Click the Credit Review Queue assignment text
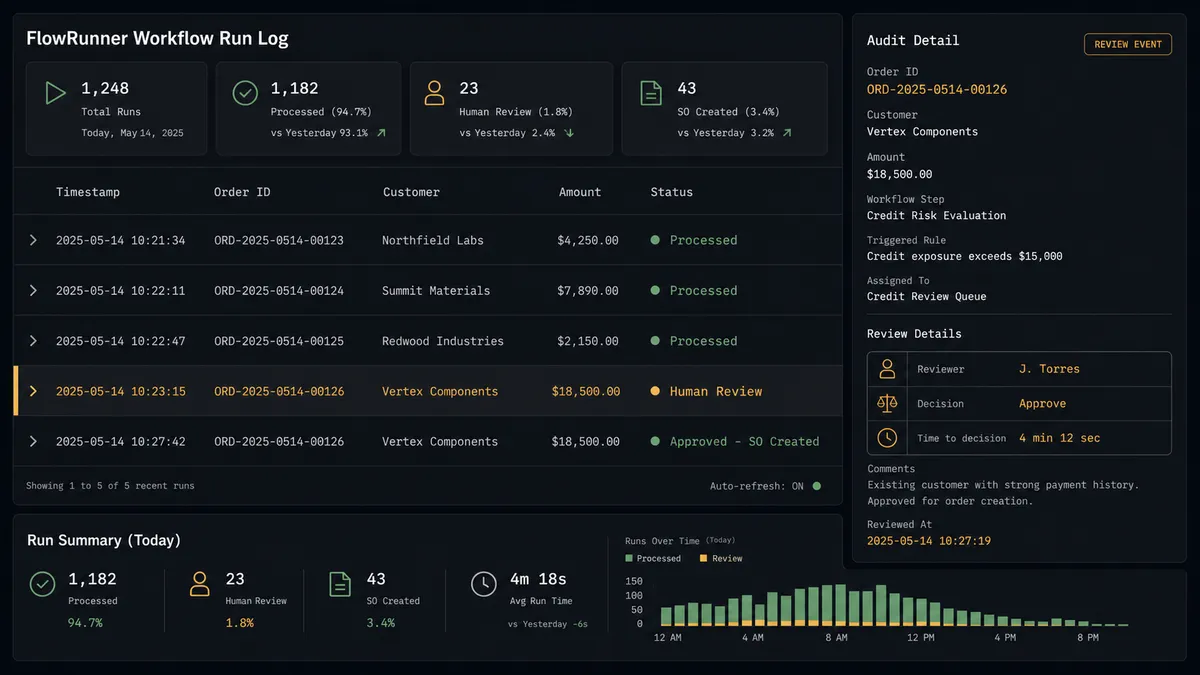 pos(927,296)
